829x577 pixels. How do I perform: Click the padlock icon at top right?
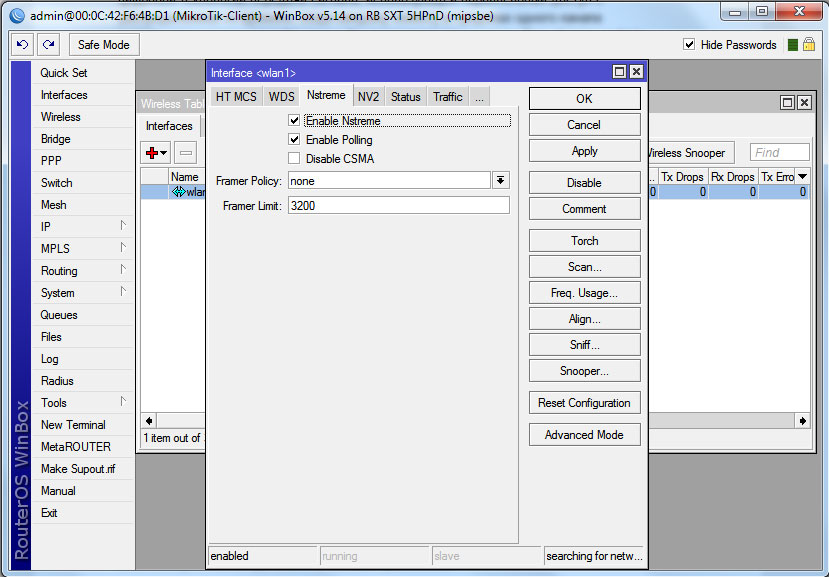tap(808, 45)
